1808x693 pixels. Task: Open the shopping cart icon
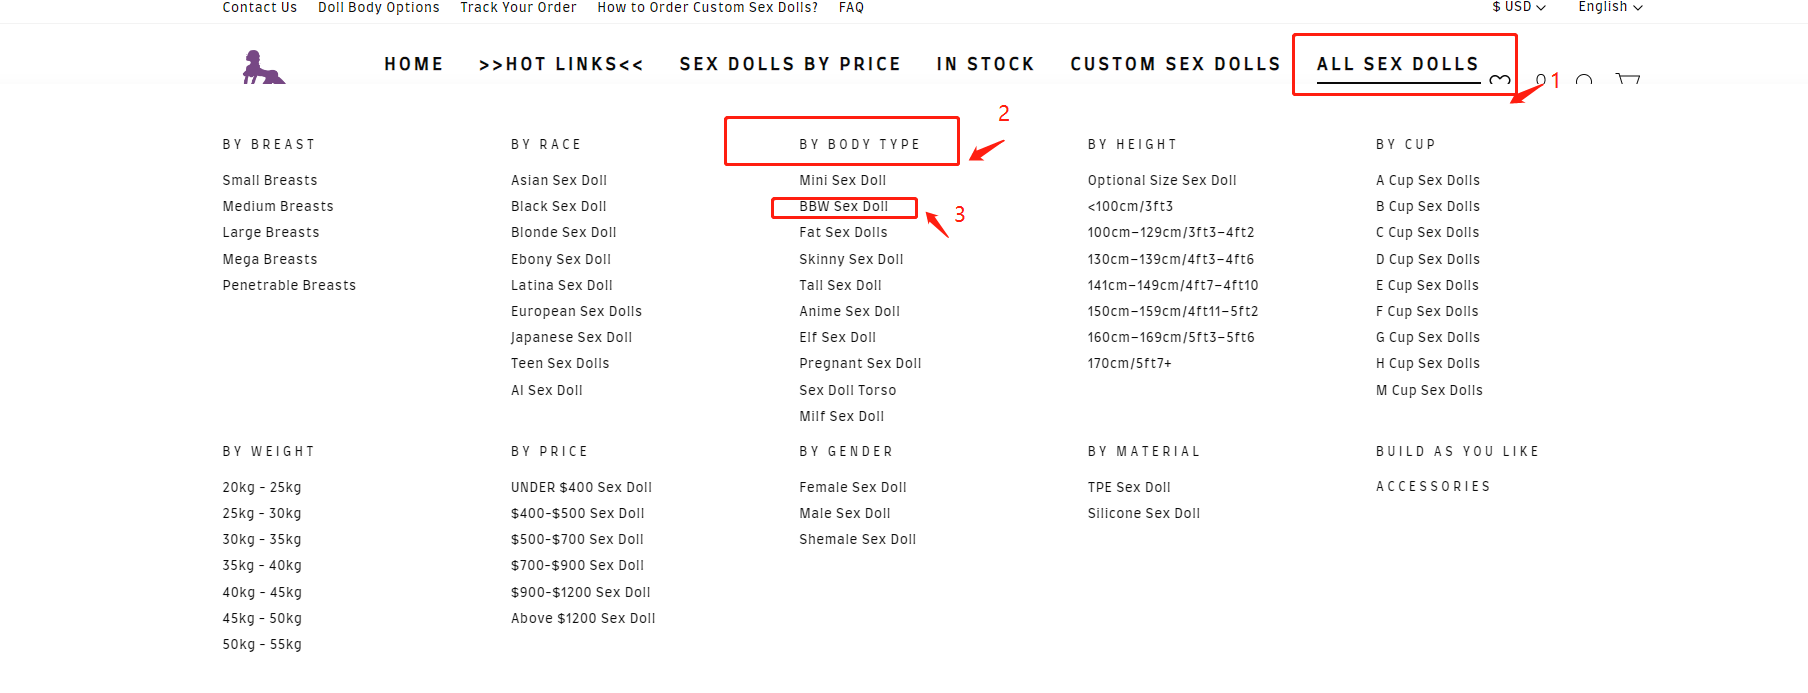tap(1628, 79)
